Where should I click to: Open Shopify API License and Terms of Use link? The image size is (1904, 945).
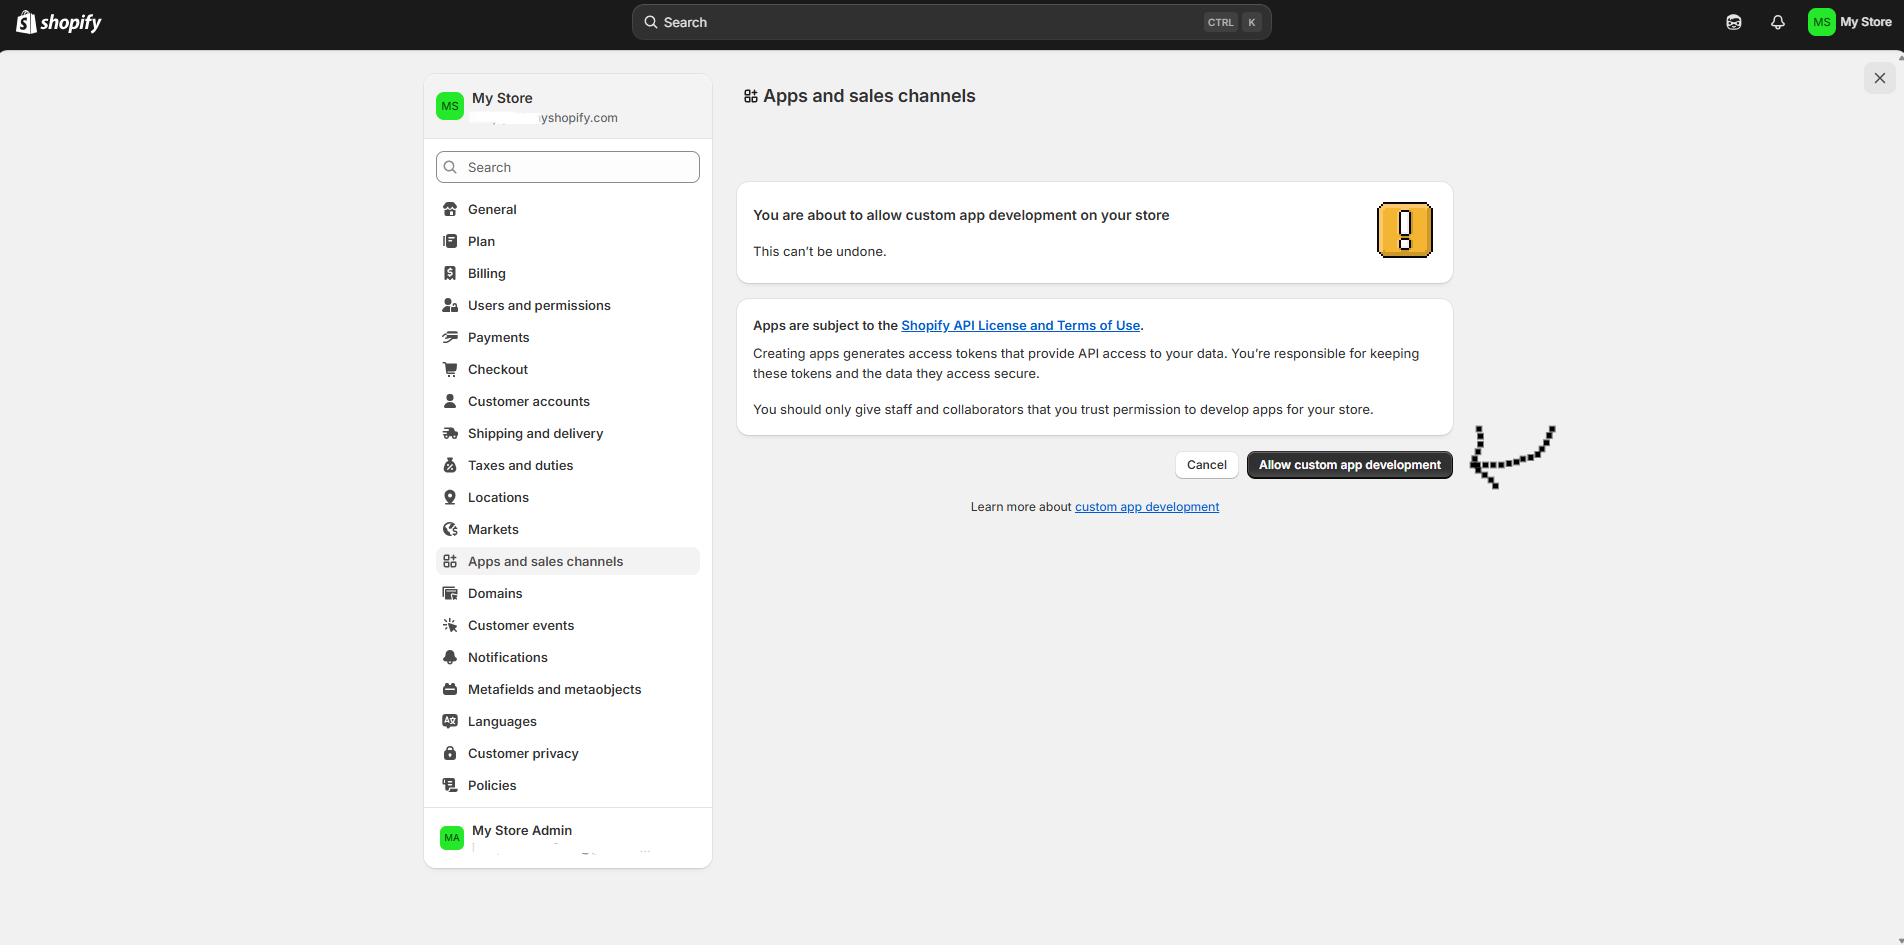coord(1020,325)
